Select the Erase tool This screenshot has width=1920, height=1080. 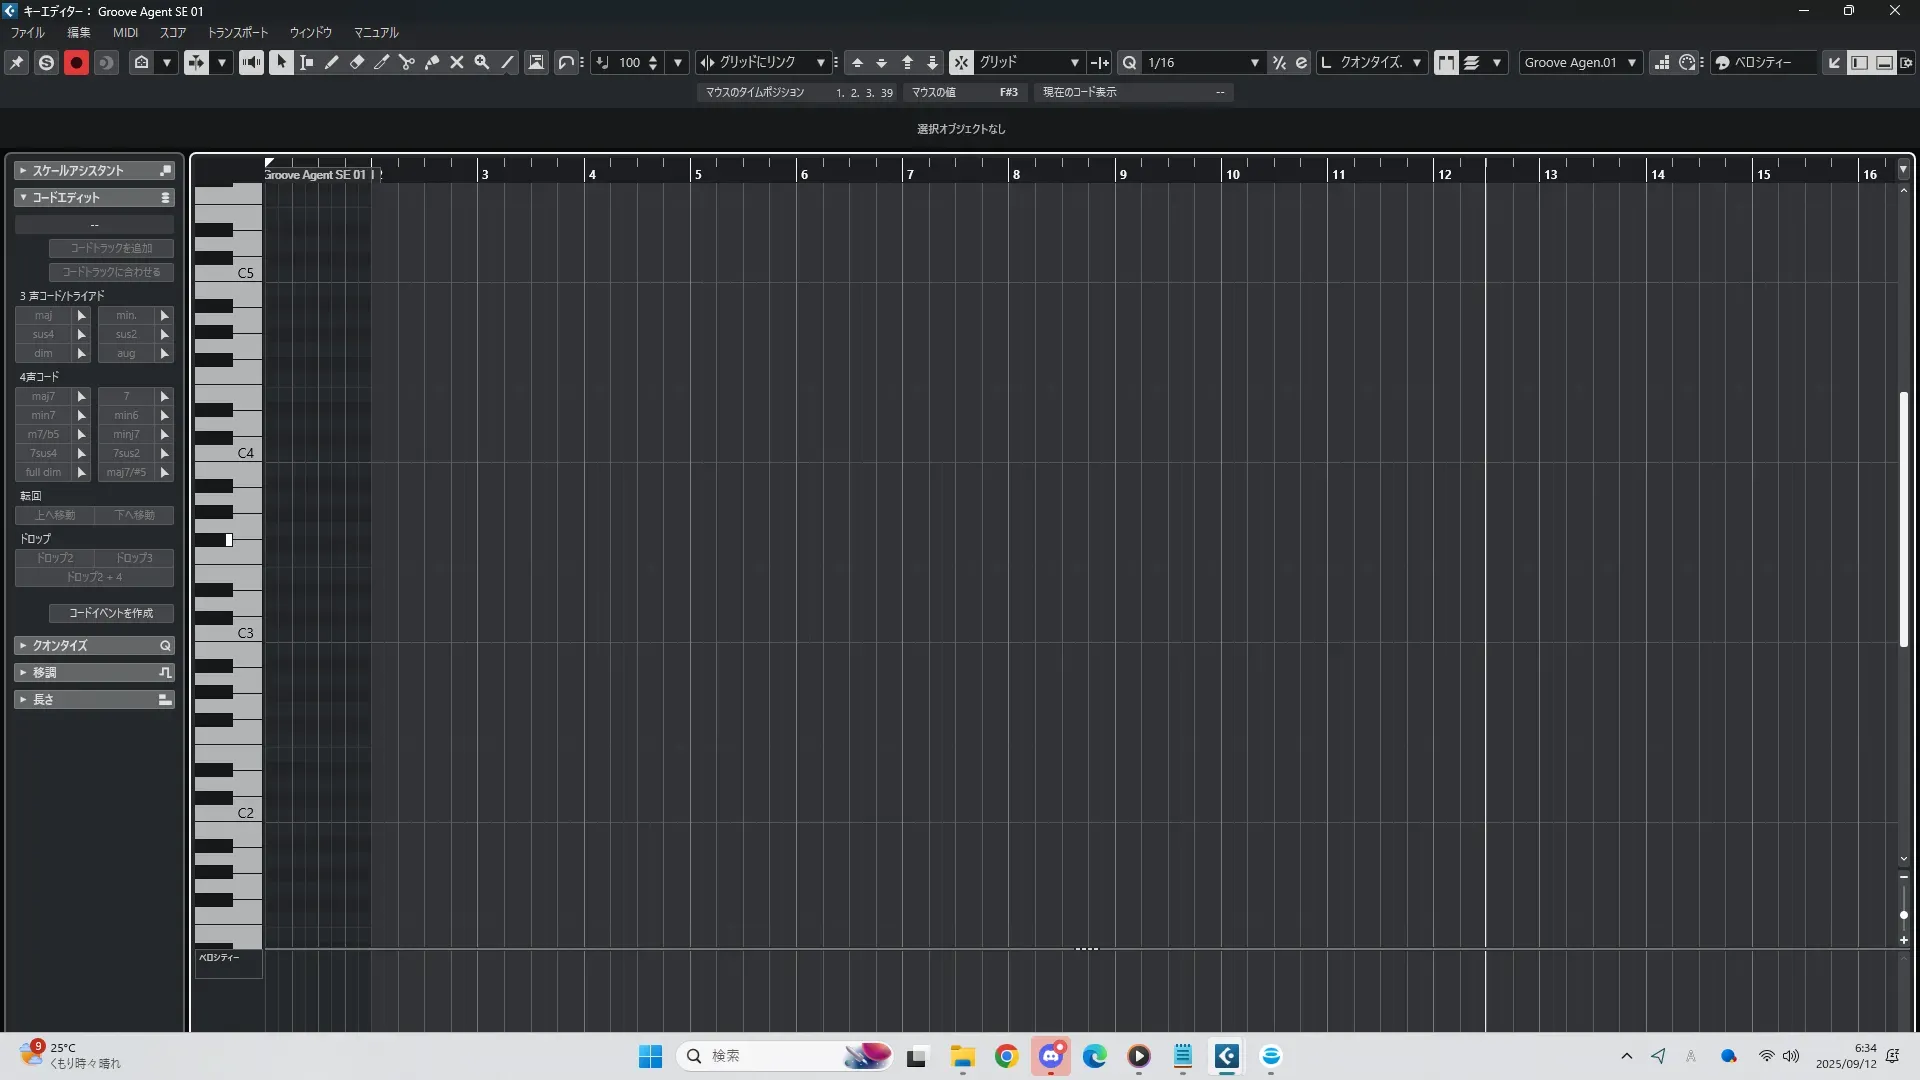click(357, 63)
